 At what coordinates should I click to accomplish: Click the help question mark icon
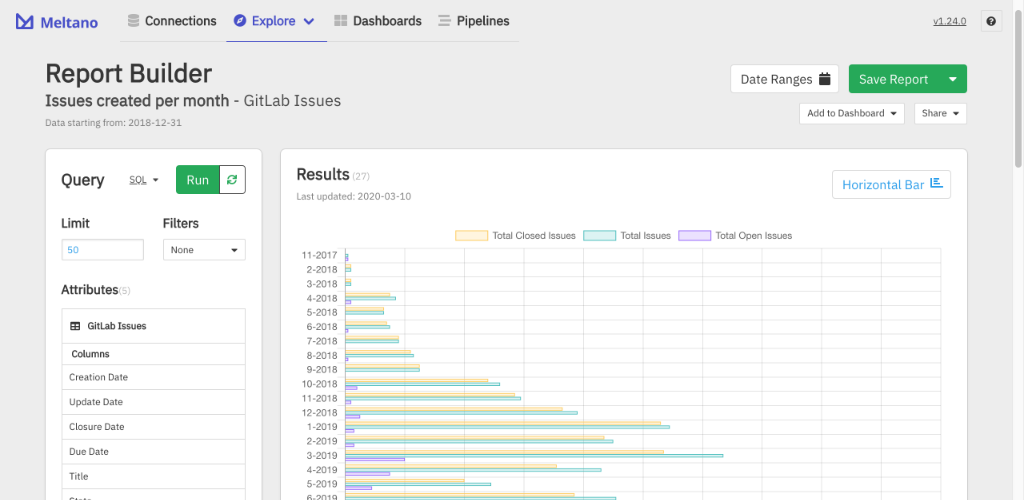click(991, 22)
